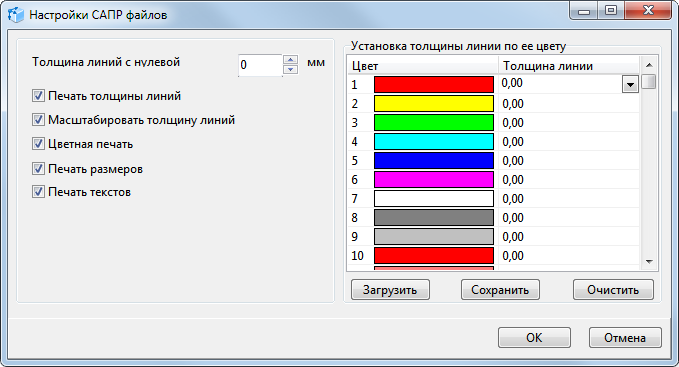
Task: Select light gray swatch in row 9
Action: 433,237
